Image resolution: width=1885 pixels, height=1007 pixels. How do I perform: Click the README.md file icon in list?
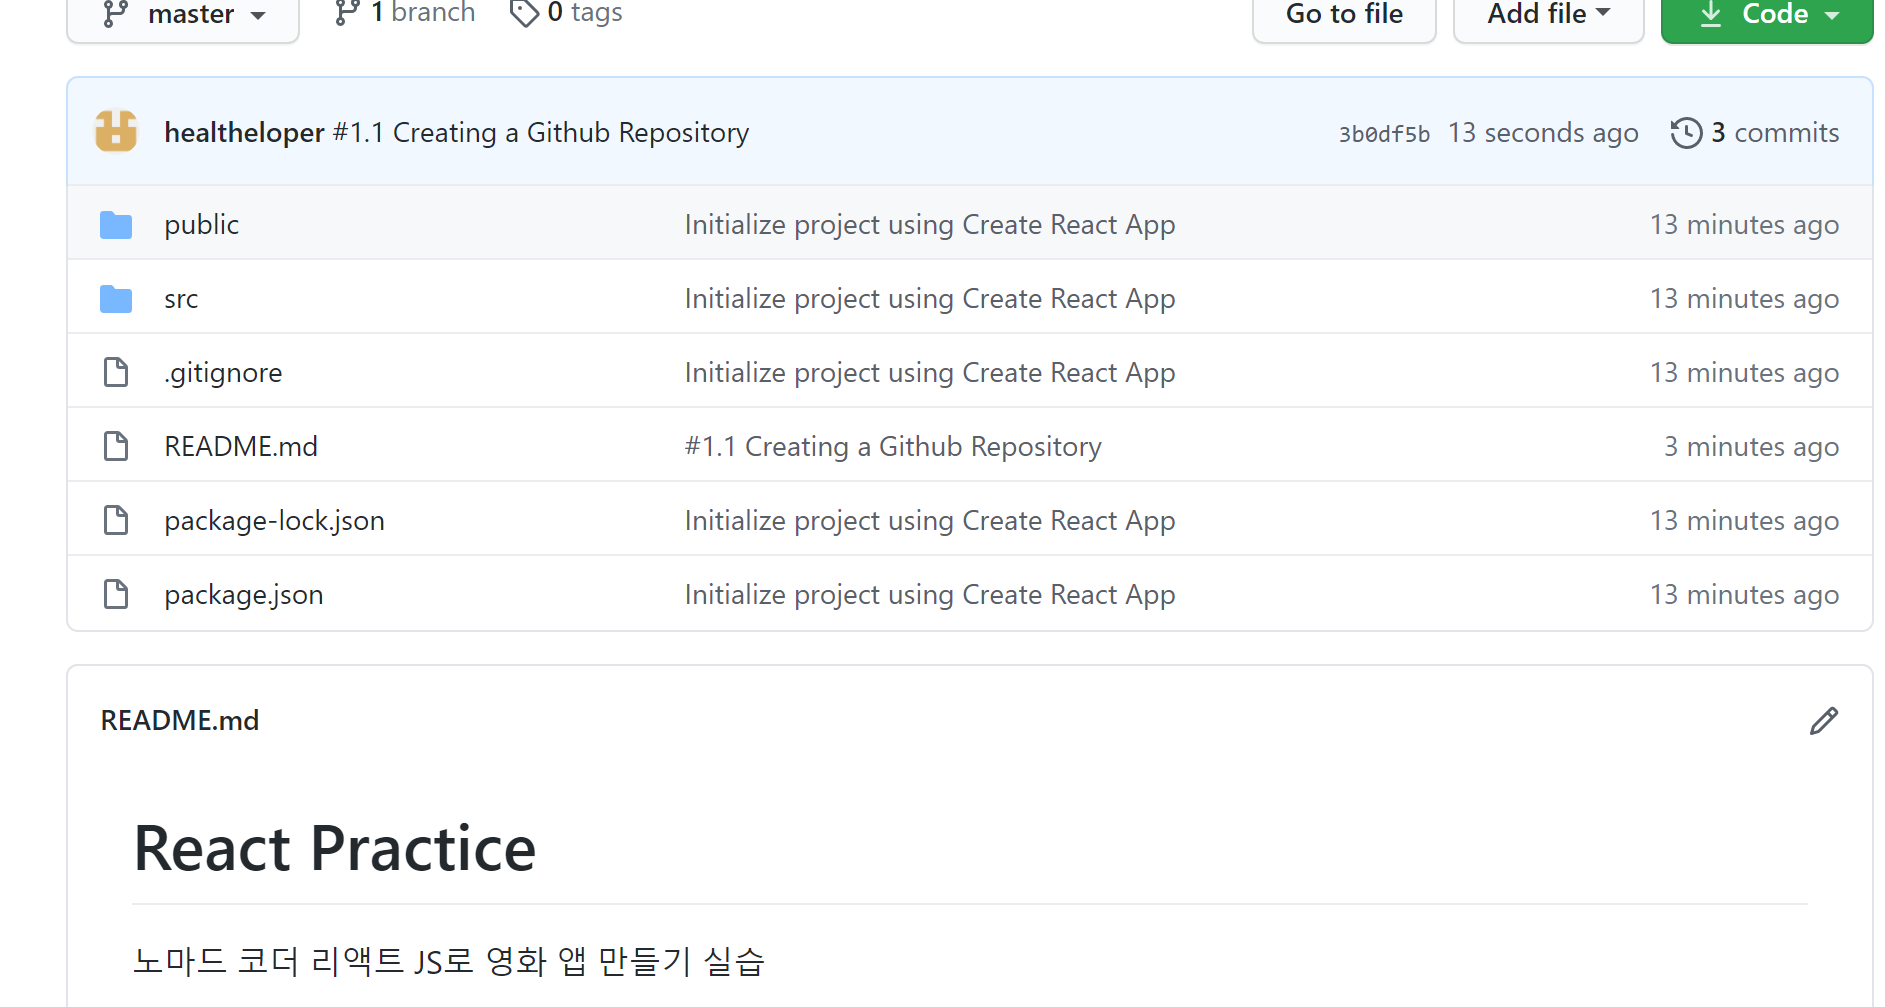point(116,446)
